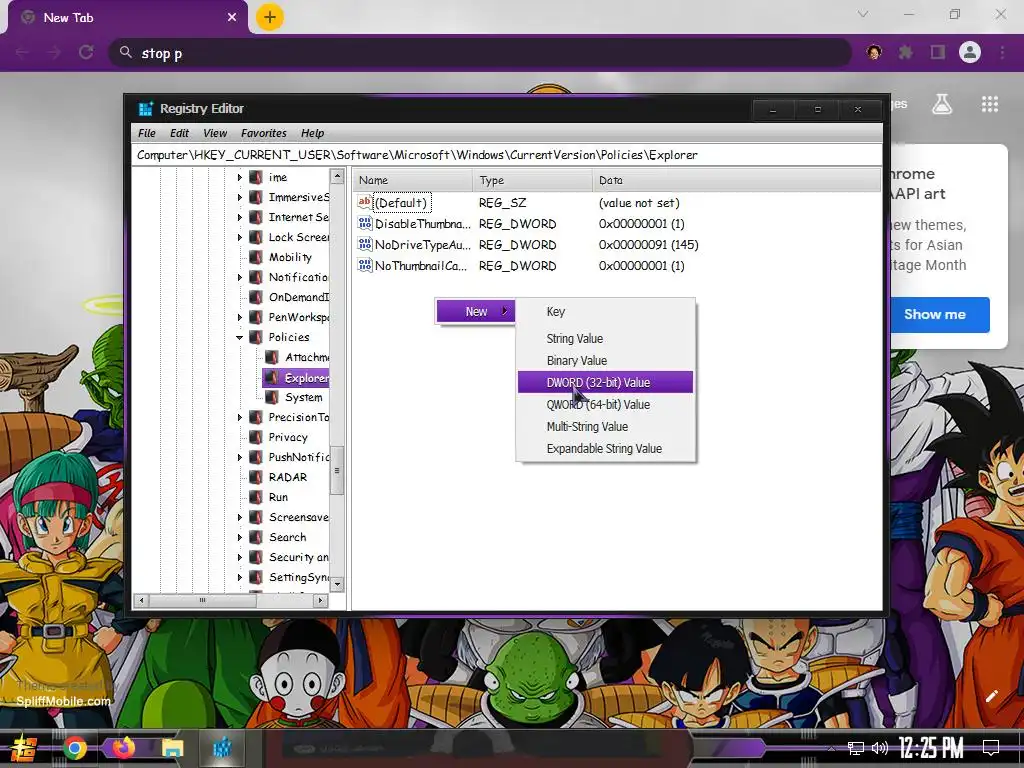Open Firefox from the taskbar
The width and height of the screenshot is (1024, 768).
tap(123, 748)
